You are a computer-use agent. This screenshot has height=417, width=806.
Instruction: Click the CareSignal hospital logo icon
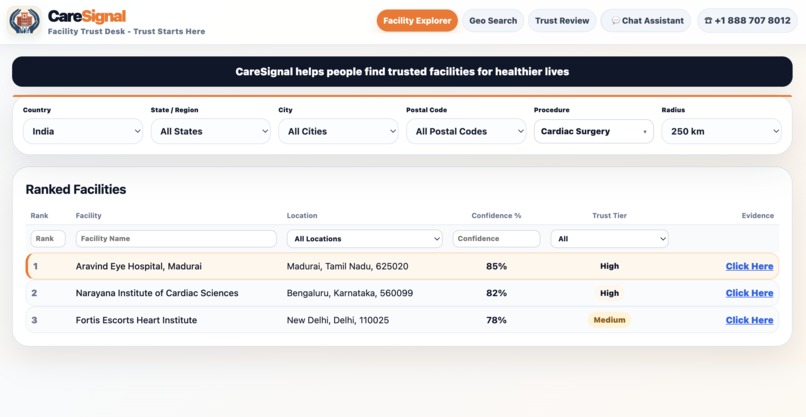pyautogui.click(x=24, y=22)
